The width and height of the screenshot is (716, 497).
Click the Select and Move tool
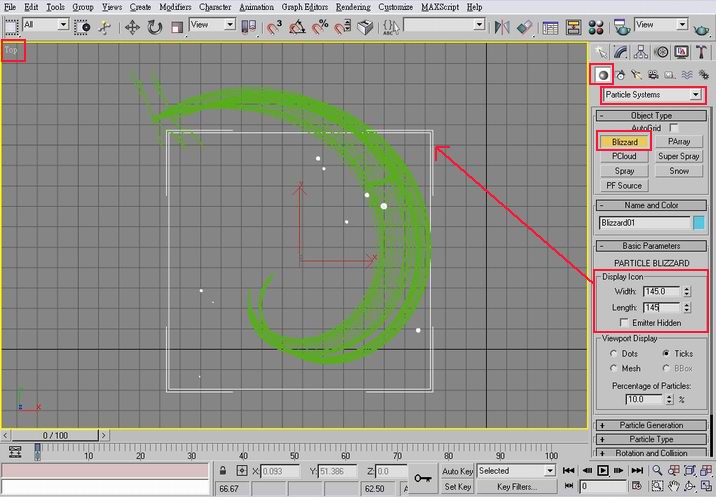(132, 27)
